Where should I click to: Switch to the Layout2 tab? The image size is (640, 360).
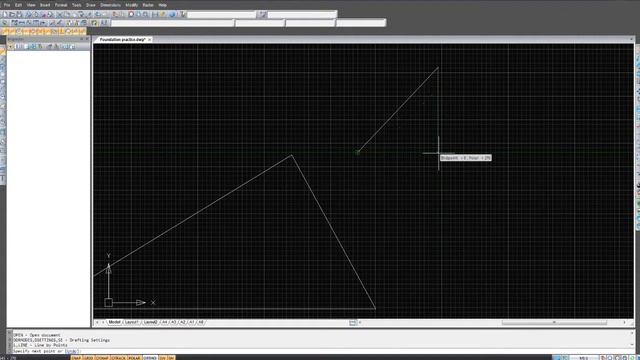(x=151, y=322)
